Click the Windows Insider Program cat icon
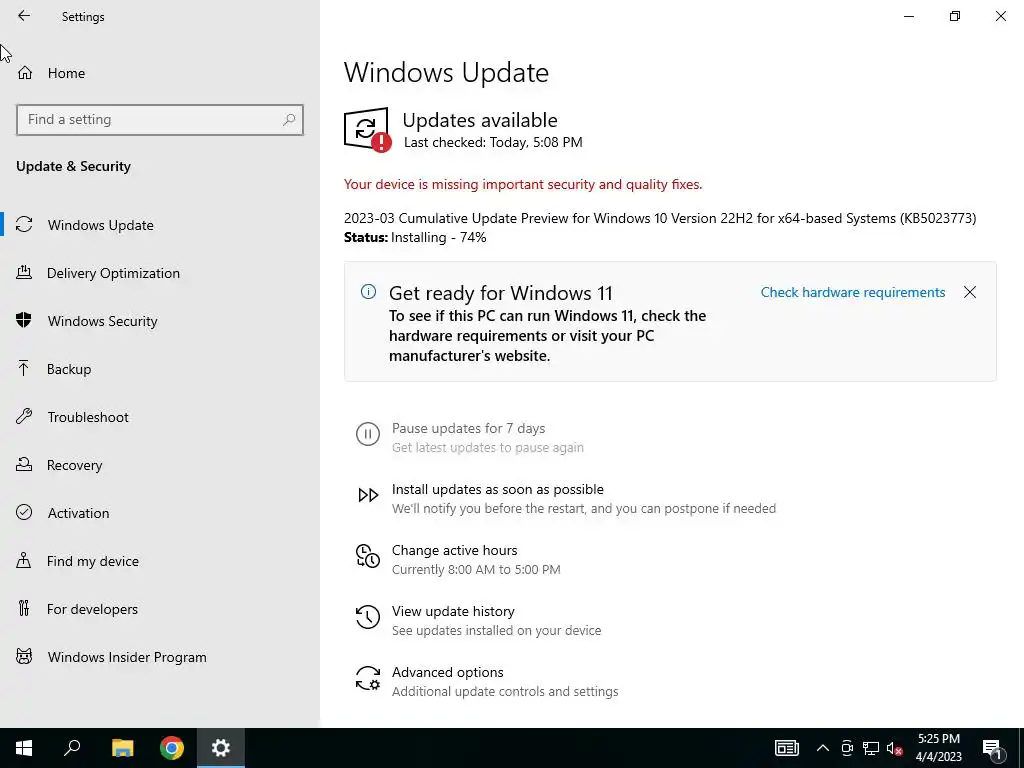 (x=24, y=656)
